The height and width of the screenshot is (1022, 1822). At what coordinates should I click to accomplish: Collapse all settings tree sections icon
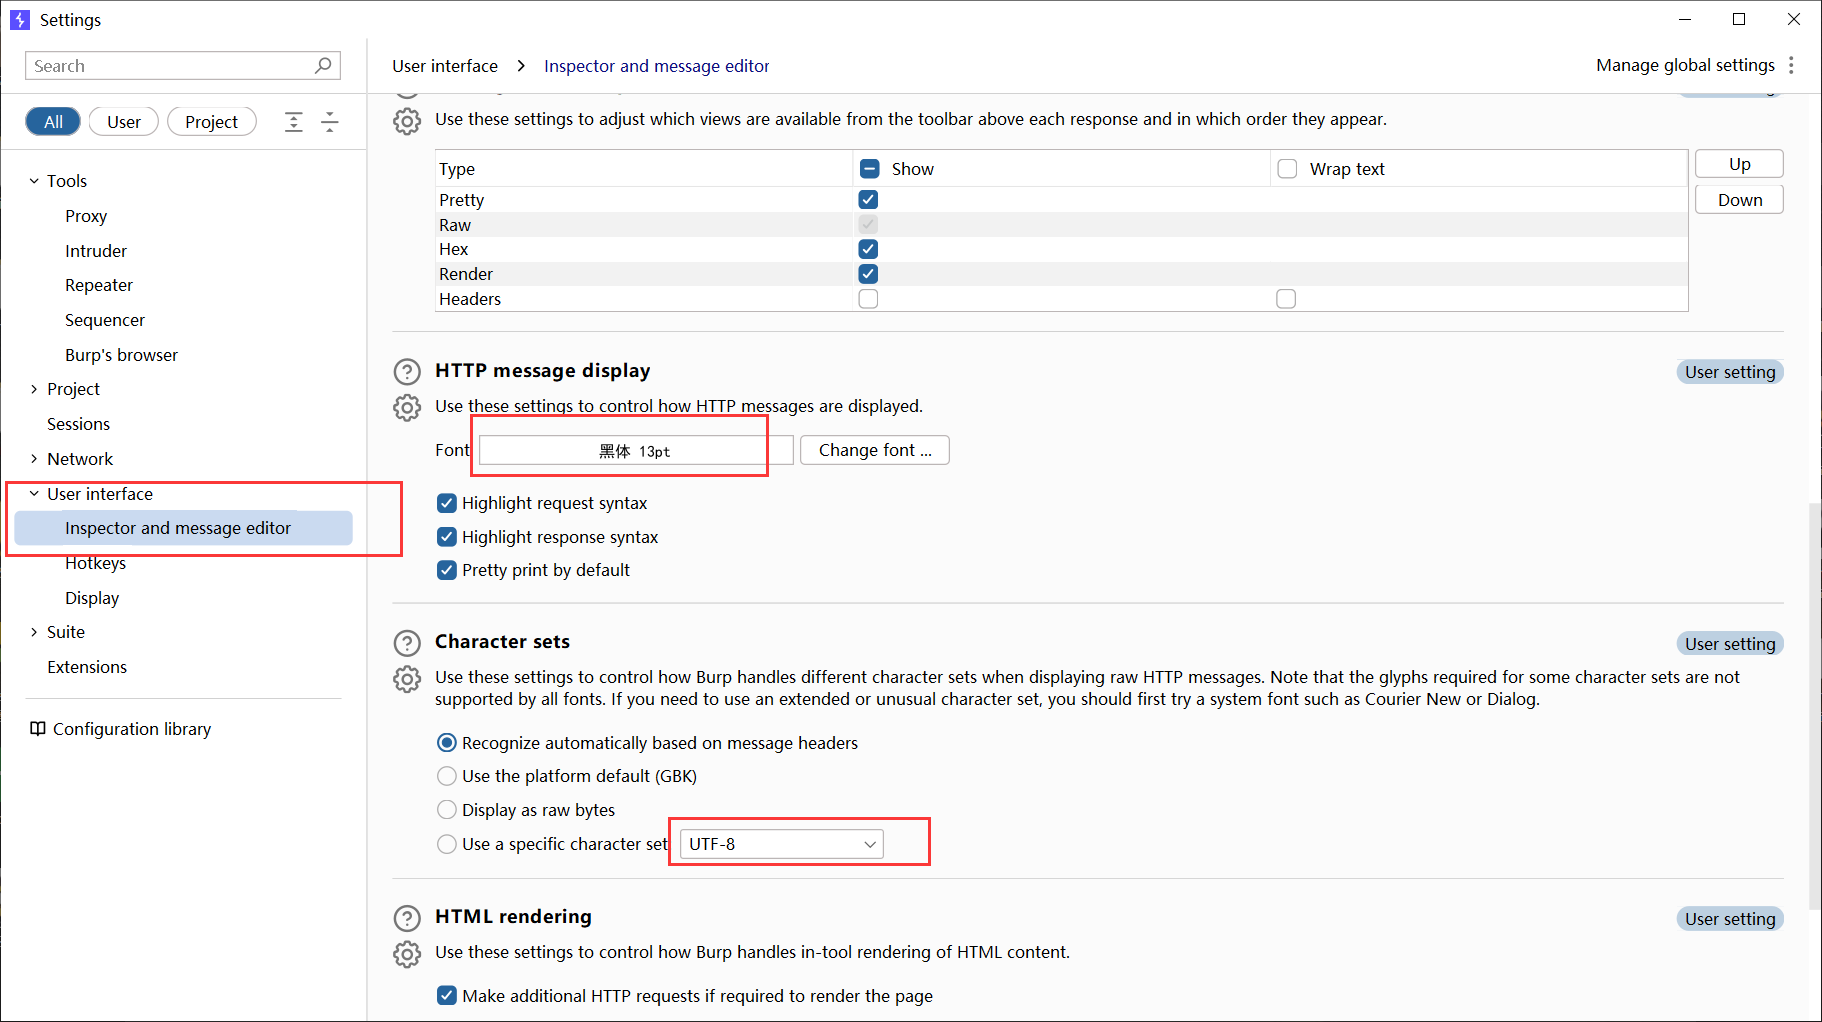pyautogui.click(x=329, y=122)
